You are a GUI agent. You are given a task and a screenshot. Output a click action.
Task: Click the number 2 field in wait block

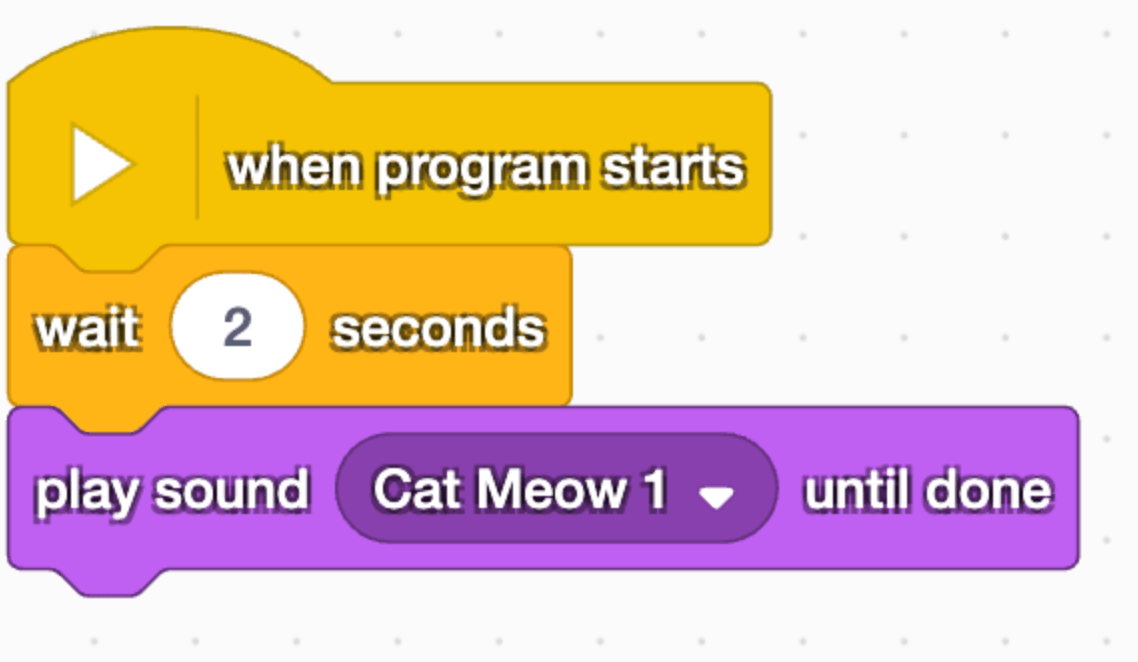[238, 327]
